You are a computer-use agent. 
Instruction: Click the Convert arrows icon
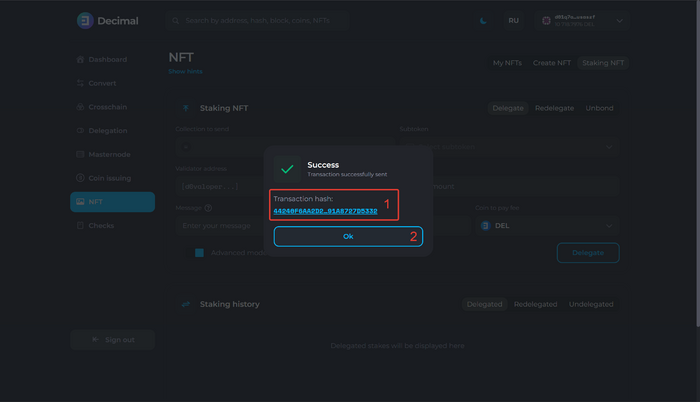tap(80, 83)
